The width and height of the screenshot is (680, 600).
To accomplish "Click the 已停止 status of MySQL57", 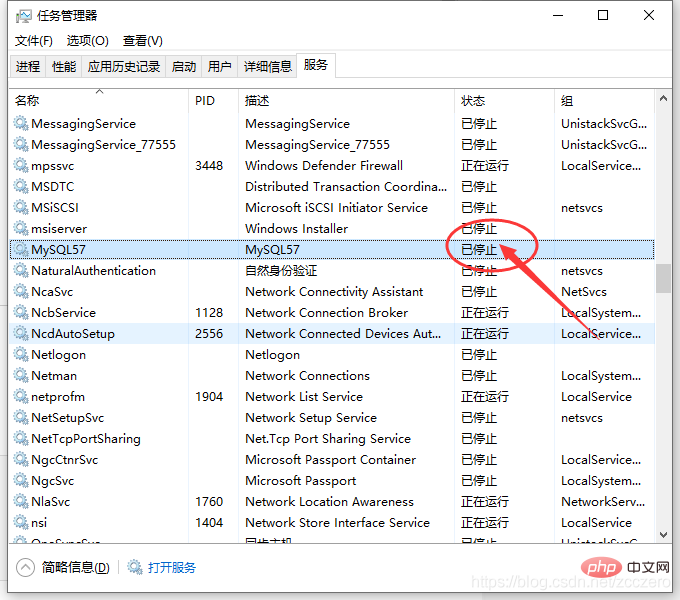I will click(479, 250).
